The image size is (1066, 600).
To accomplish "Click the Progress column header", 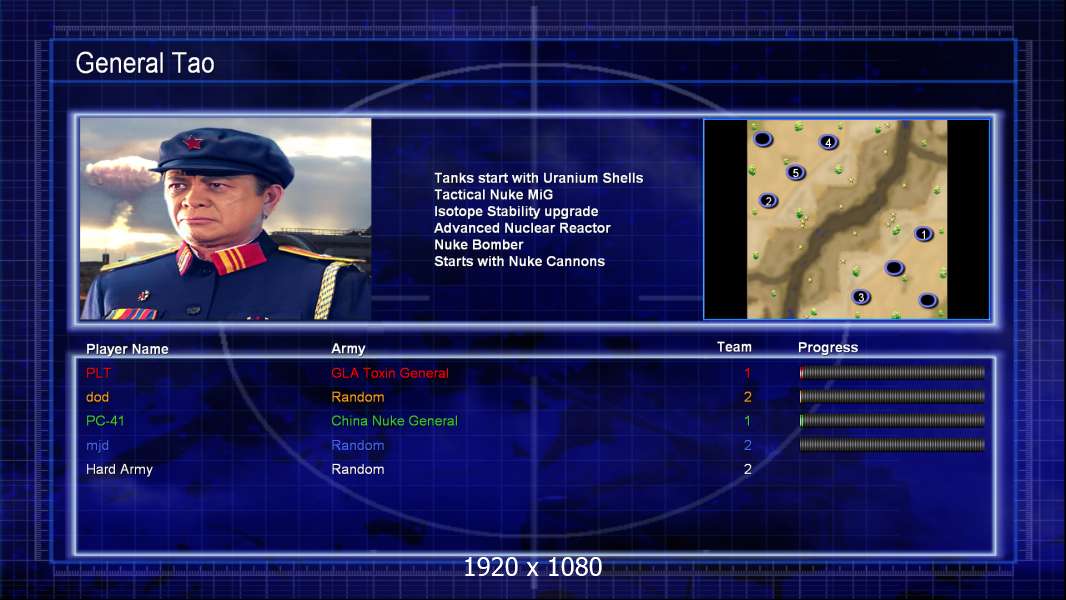I will coord(827,347).
